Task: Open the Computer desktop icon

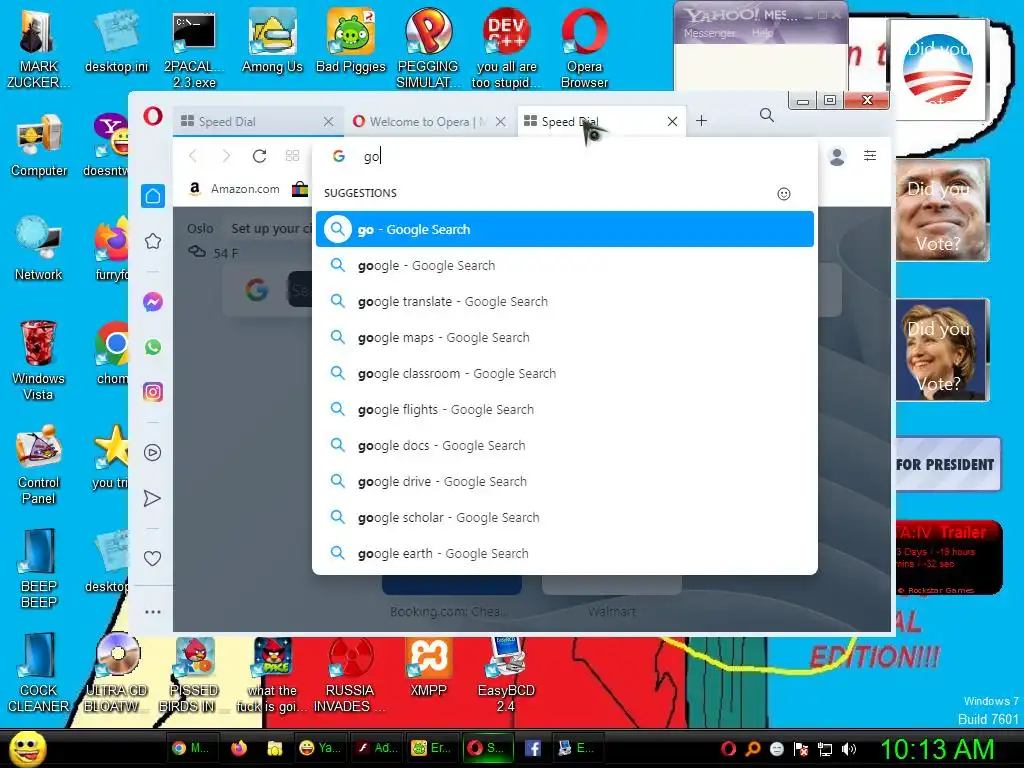Action: coord(39,146)
